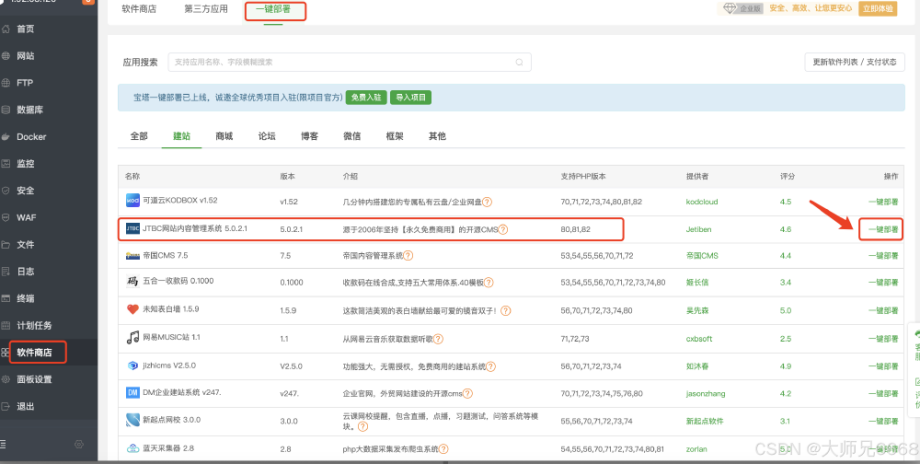Select the 微信 category tab
The height and width of the screenshot is (464, 920).
[x=352, y=136]
